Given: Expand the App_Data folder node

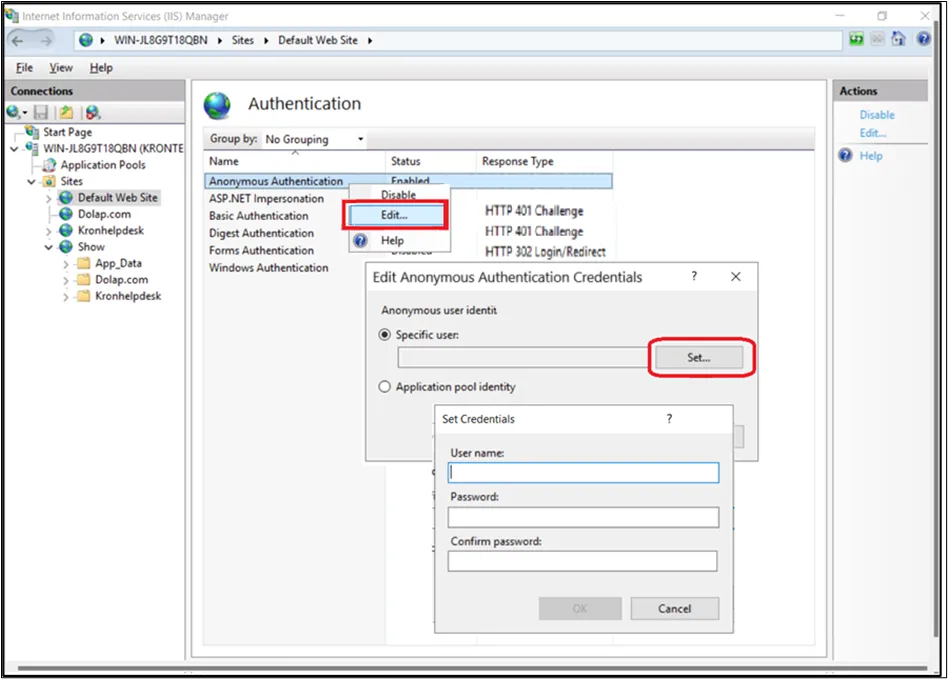Looking at the screenshot, I should pos(65,264).
